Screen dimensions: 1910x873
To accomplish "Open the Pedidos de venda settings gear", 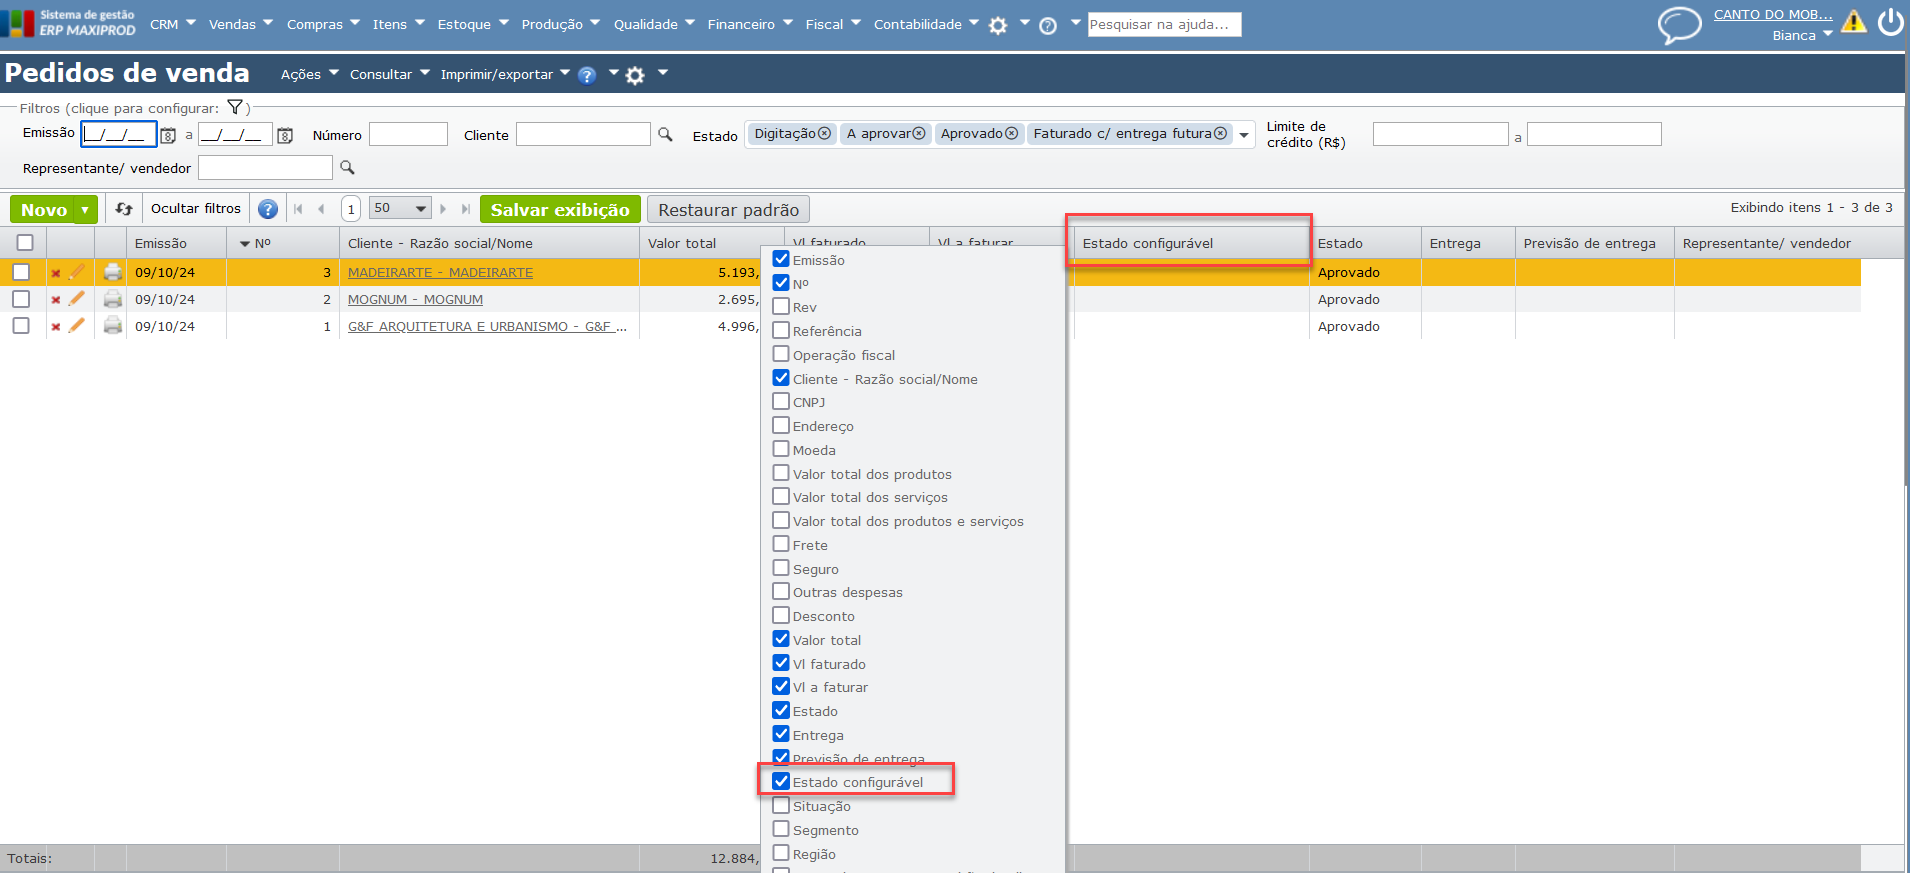I will [635, 75].
